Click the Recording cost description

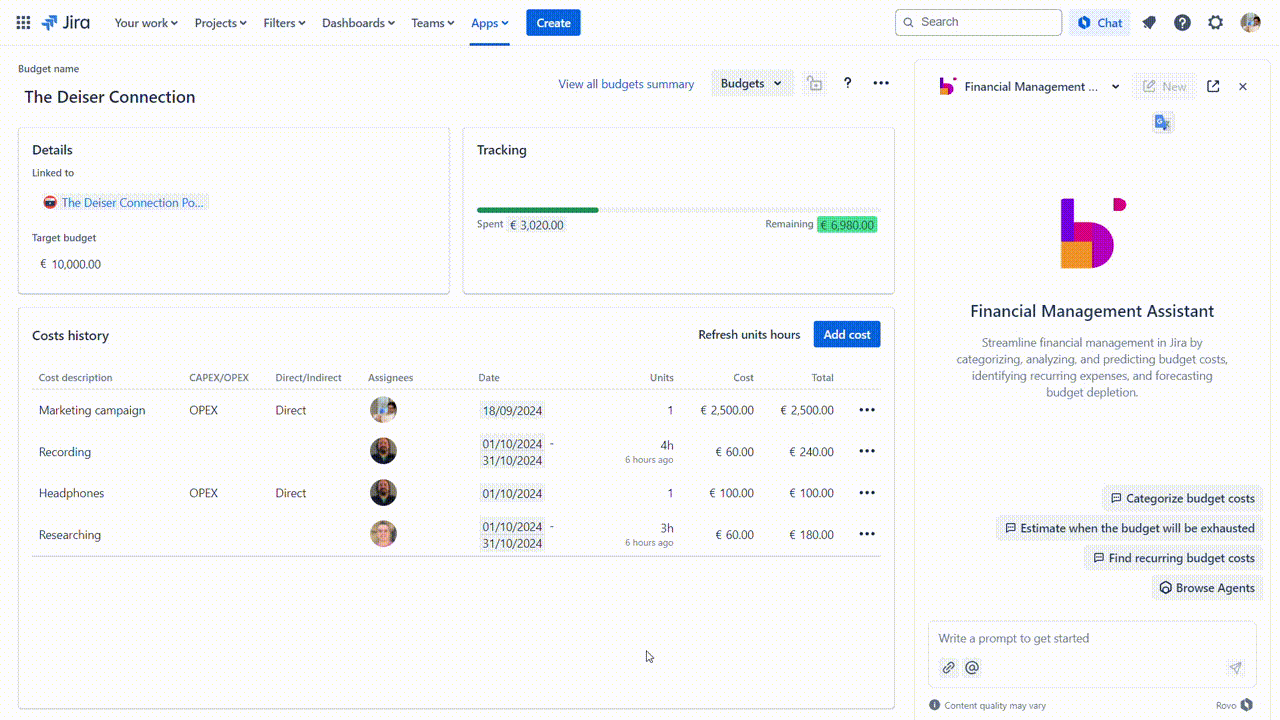[65, 452]
